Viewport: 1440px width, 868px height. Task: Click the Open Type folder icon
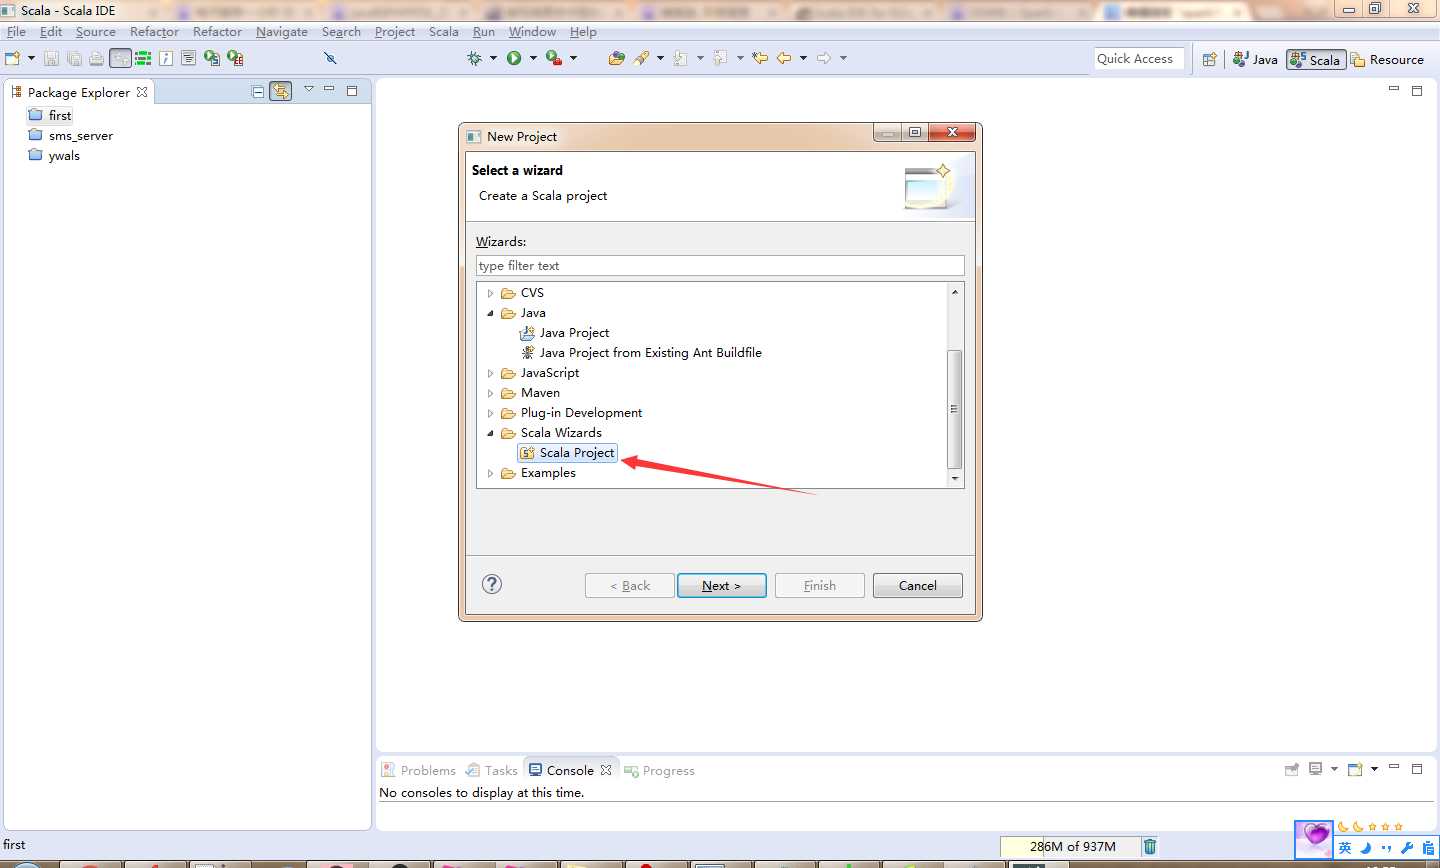pyautogui.click(x=617, y=58)
